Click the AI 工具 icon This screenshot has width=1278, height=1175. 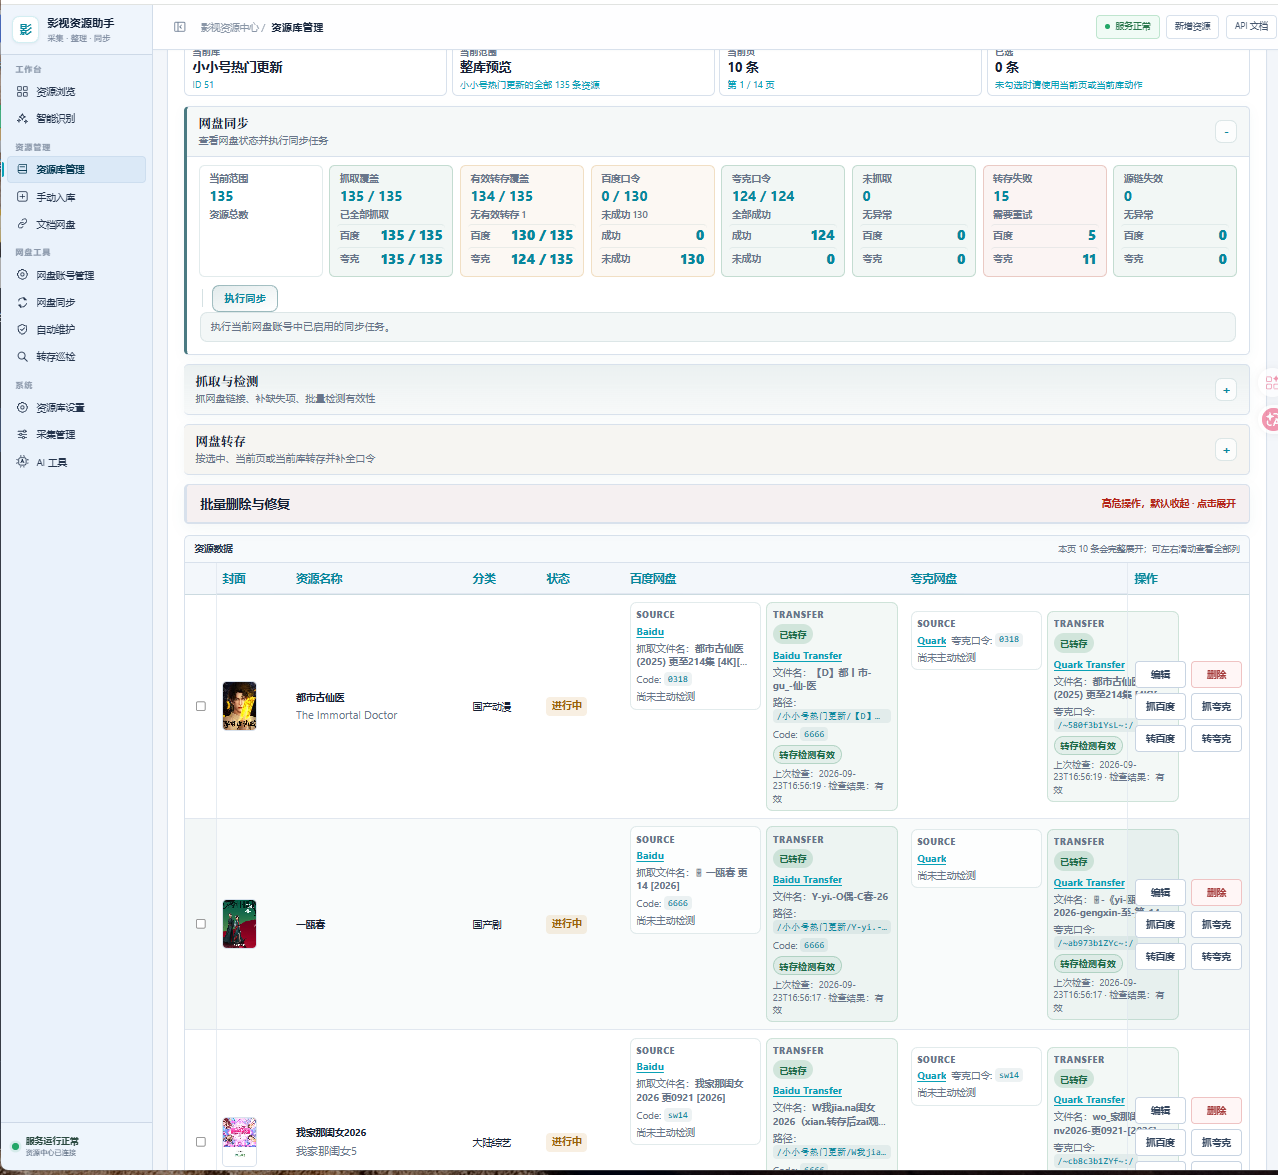coord(22,462)
